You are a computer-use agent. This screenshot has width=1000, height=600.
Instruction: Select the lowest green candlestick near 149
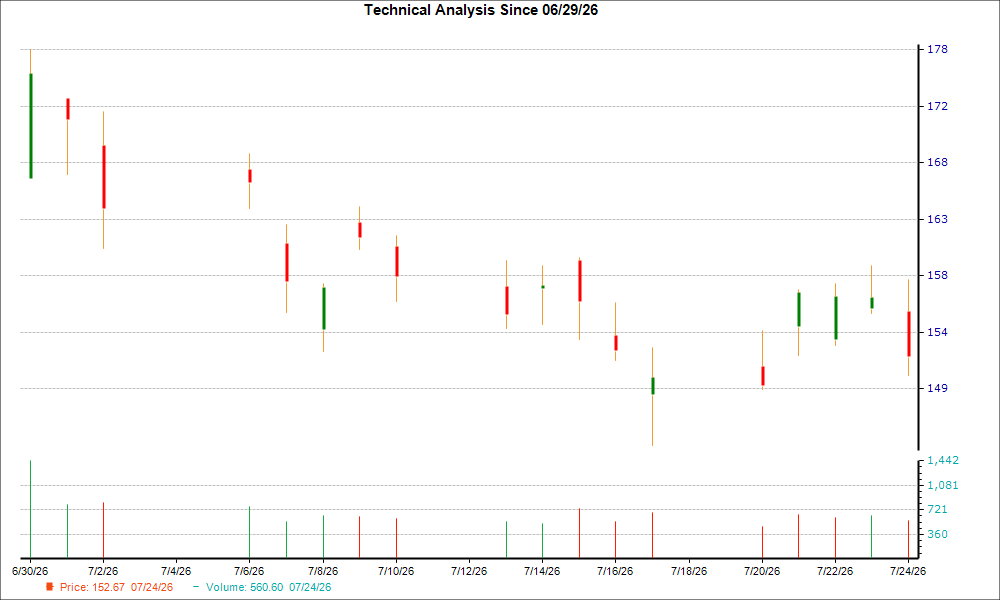pyautogui.click(x=652, y=386)
